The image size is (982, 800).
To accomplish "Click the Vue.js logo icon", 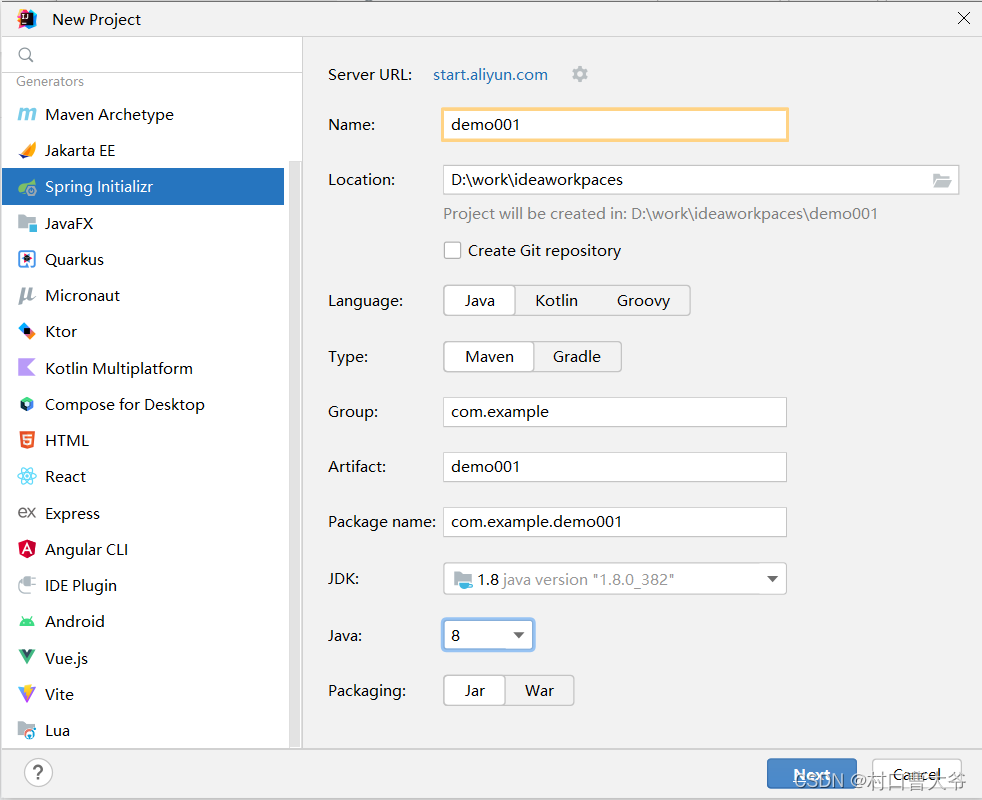I will [x=27, y=657].
